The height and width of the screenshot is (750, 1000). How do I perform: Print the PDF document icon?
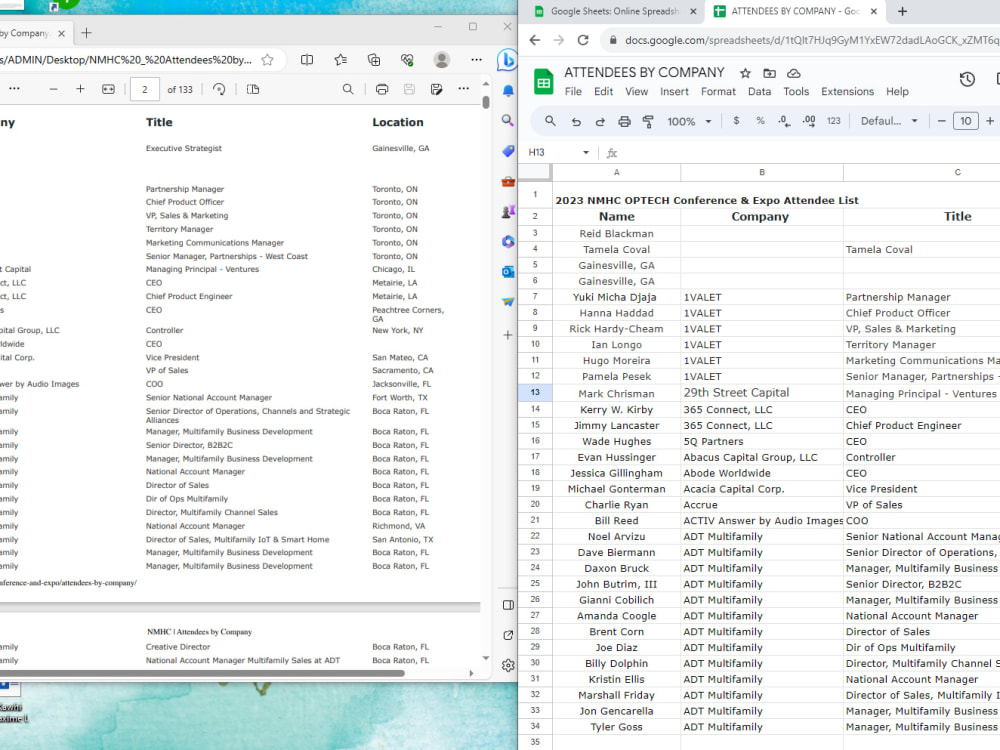click(x=382, y=89)
